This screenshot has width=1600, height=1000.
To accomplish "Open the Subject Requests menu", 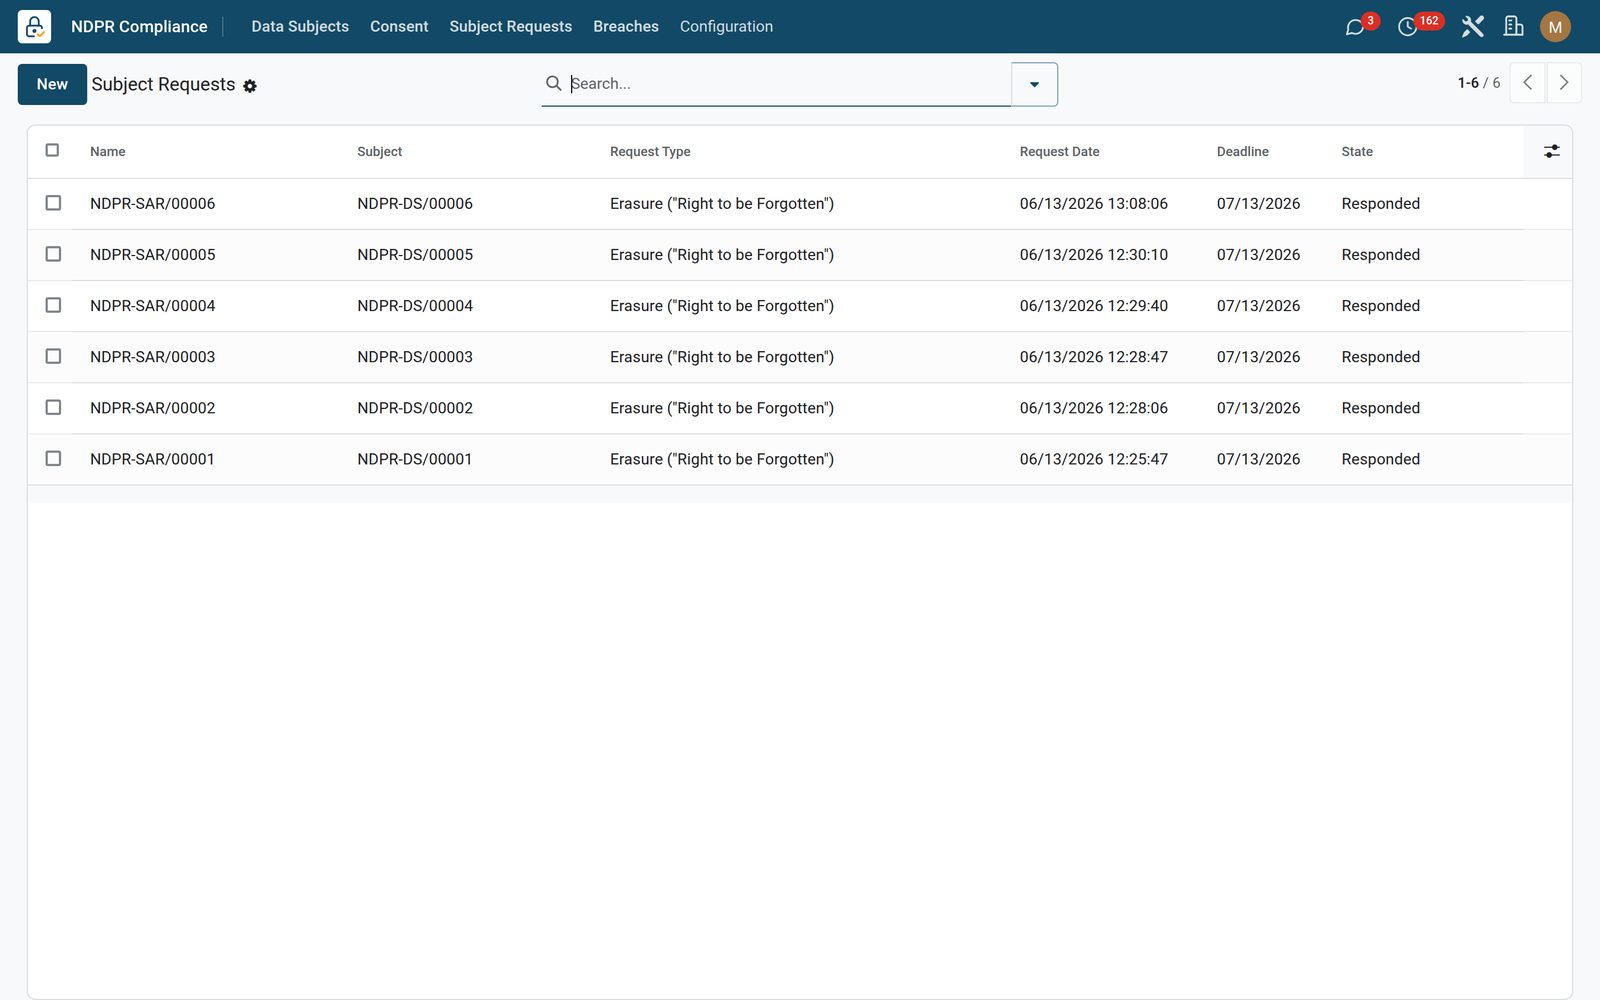I will point(510,26).
